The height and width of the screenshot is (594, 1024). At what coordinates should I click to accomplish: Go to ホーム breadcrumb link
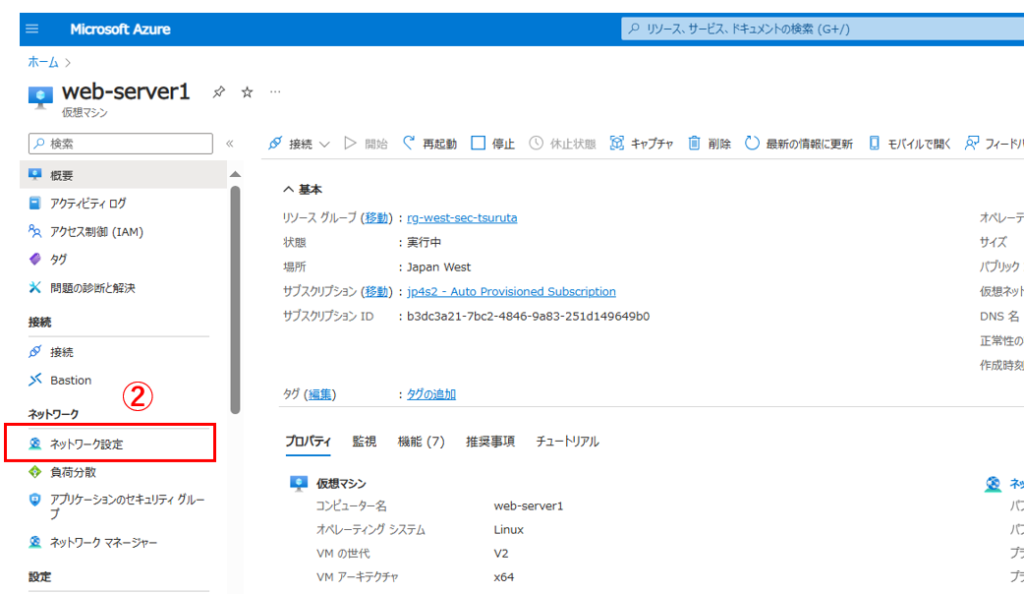point(43,62)
